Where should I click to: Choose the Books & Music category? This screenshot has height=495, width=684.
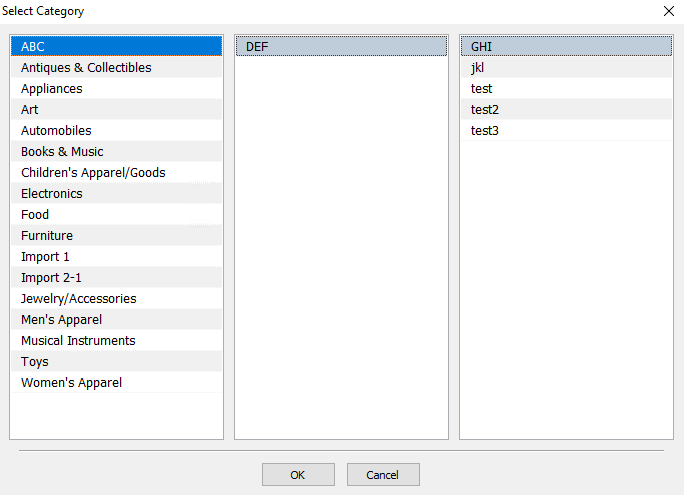(116, 151)
